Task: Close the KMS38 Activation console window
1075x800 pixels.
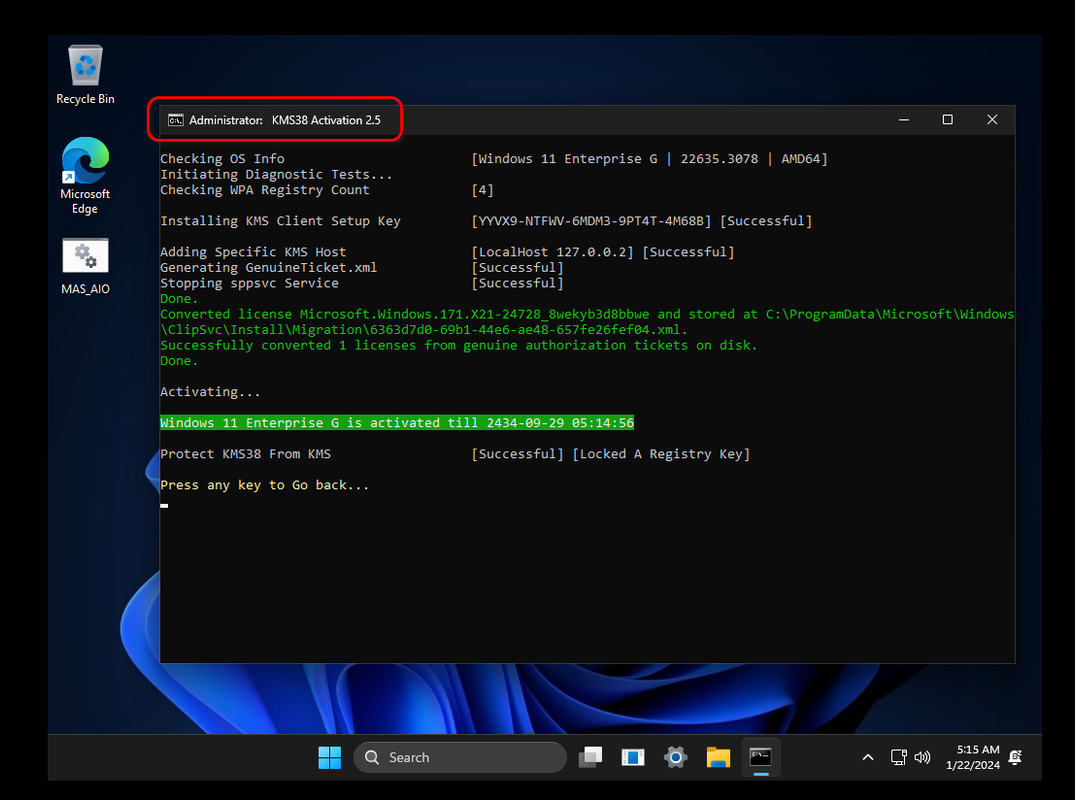Action: pyautogui.click(x=992, y=120)
